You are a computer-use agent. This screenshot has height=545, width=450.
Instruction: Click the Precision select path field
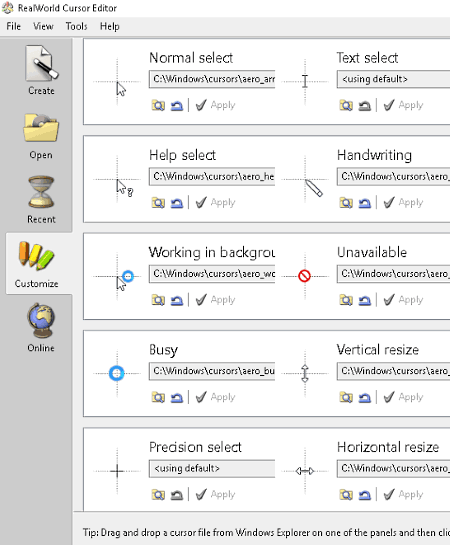[212, 469]
